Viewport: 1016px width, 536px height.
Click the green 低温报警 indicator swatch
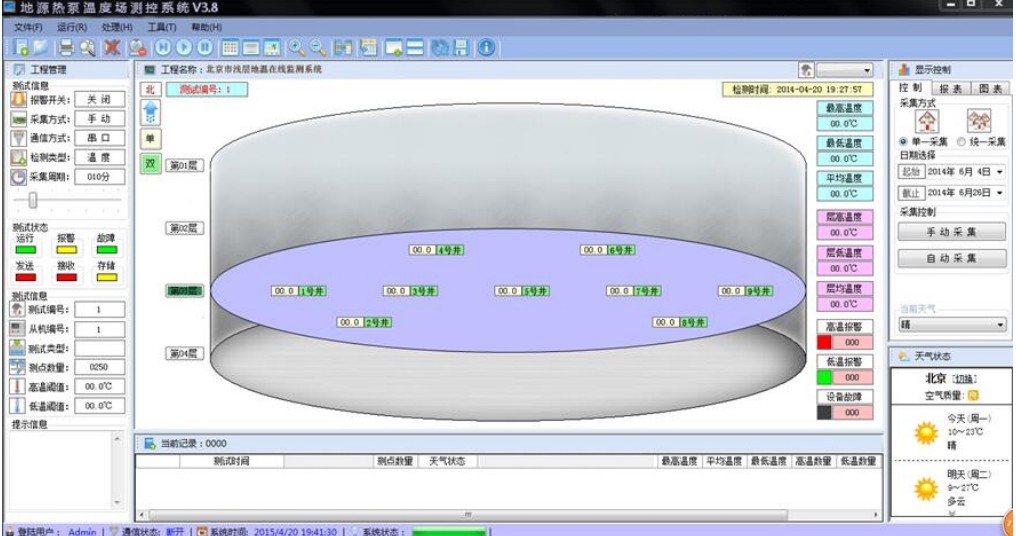[x=824, y=377]
